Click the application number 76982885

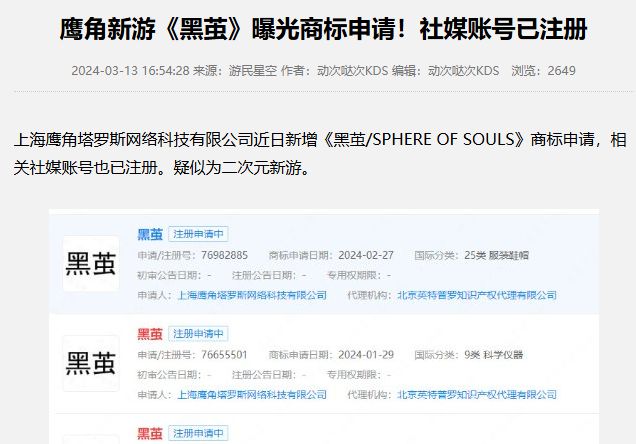[224, 255]
